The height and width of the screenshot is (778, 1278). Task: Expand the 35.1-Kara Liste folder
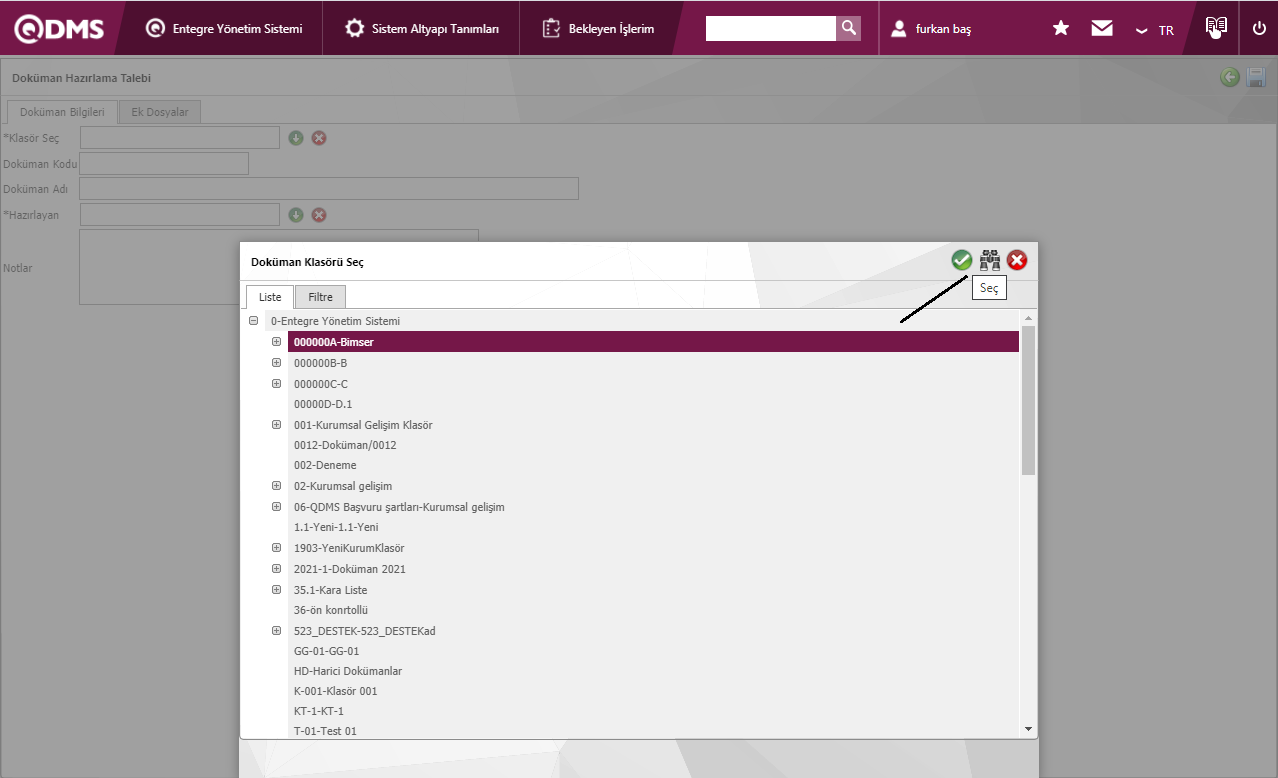(276, 589)
